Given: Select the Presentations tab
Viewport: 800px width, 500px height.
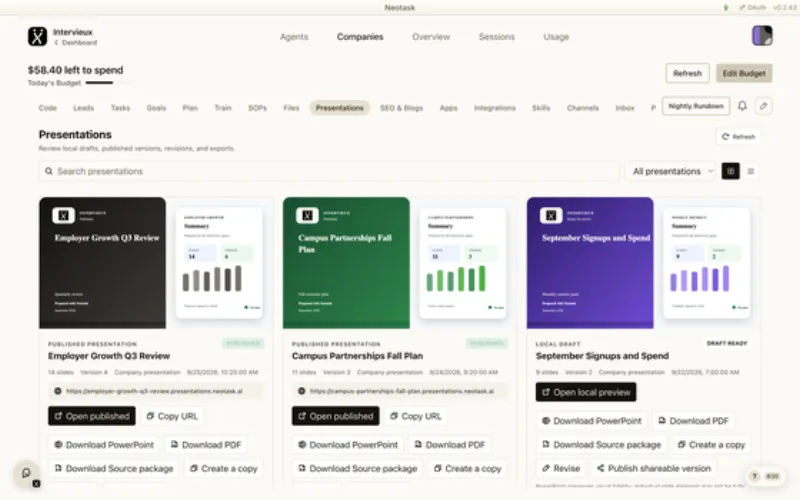Looking at the screenshot, I should click(339, 108).
